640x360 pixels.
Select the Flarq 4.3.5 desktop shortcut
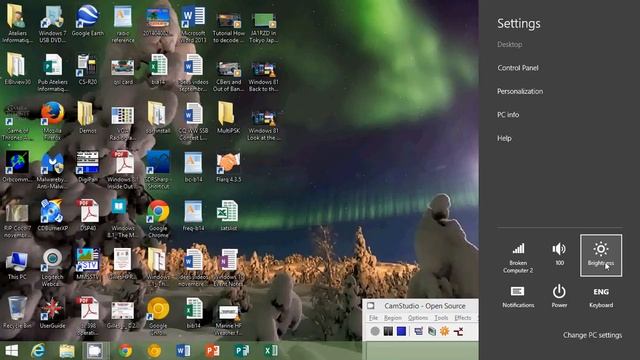229,167
